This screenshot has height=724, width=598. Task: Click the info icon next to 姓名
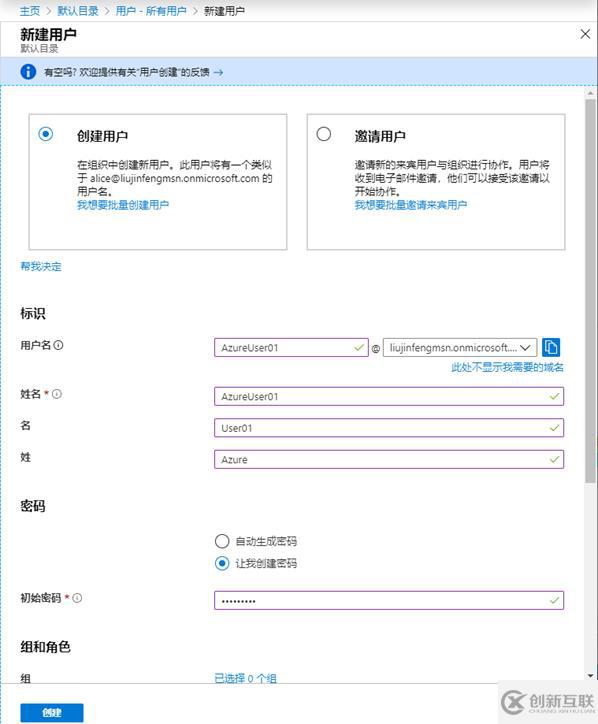(57, 394)
